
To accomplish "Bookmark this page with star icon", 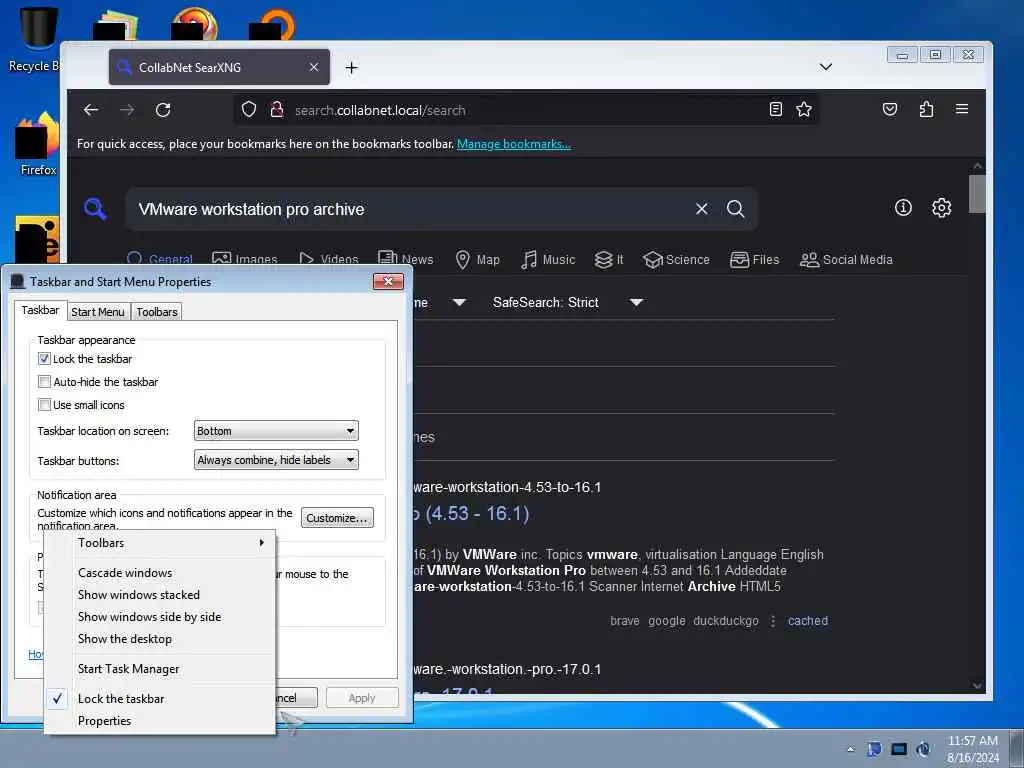I will click(x=804, y=109).
